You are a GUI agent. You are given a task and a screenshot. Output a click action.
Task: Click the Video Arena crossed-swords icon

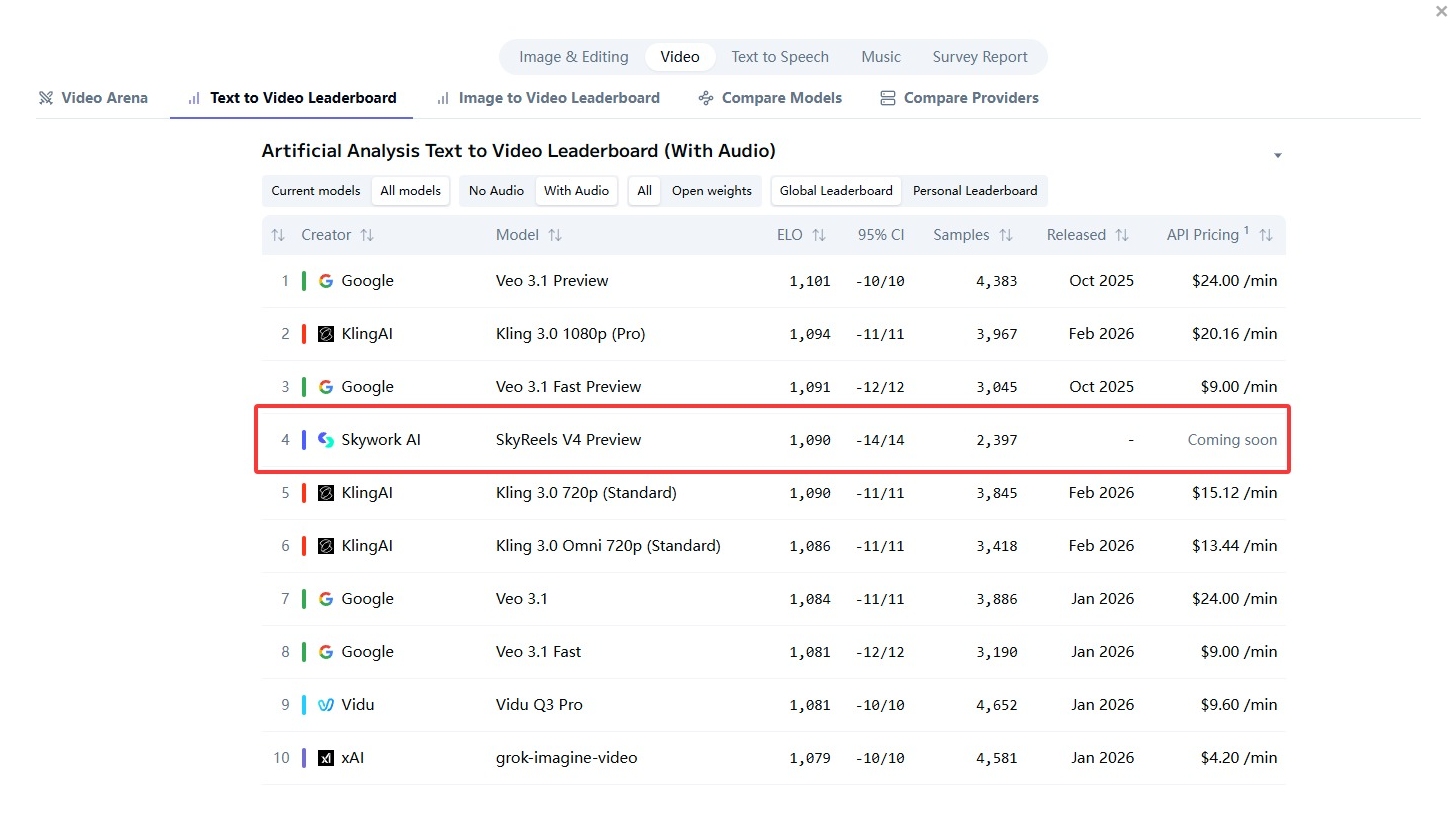coord(46,98)
